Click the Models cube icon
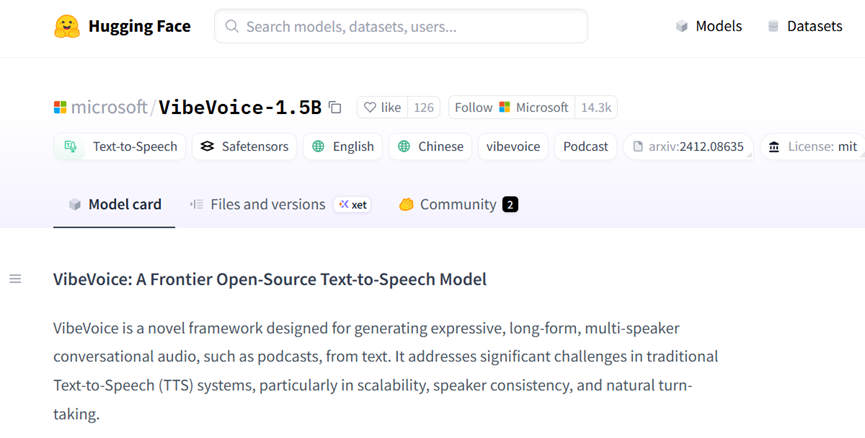 pos(682,26)
